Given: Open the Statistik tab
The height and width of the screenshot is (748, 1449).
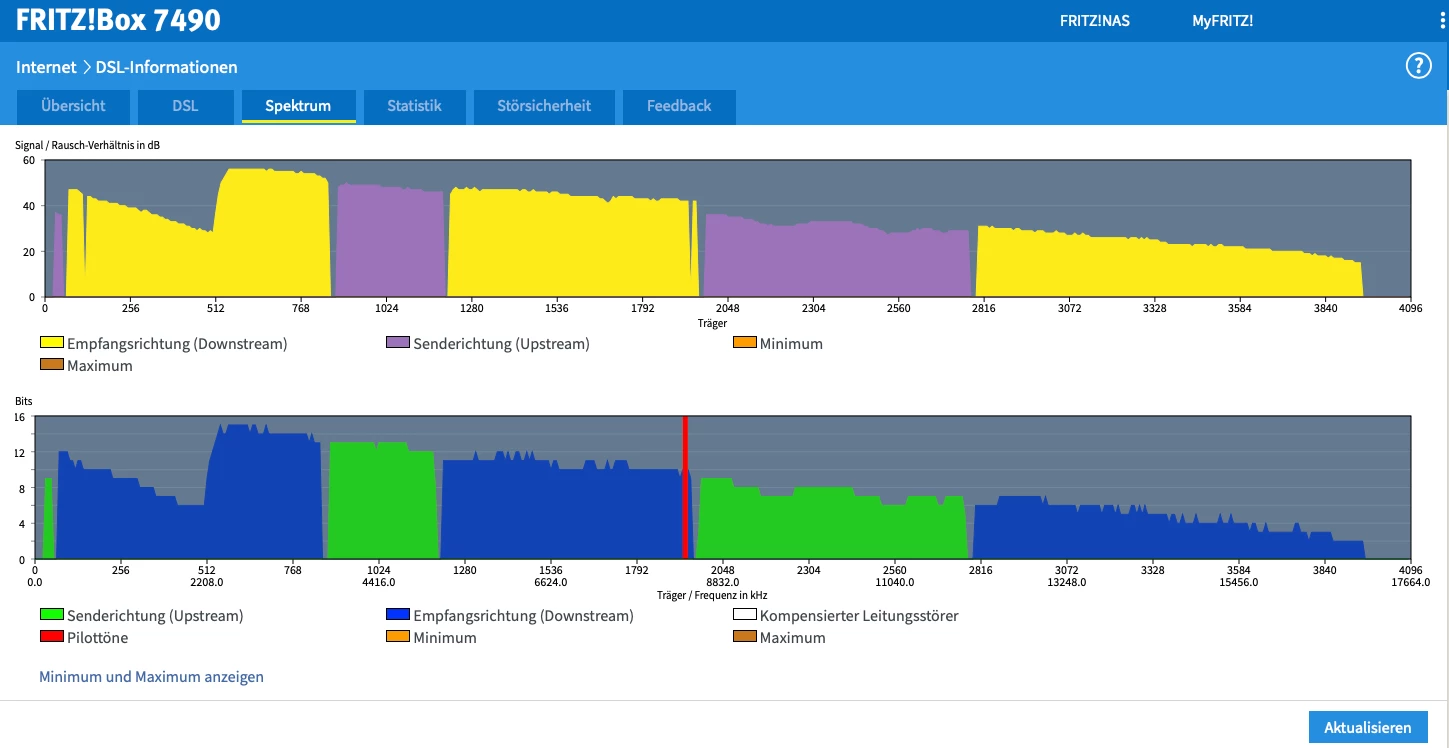Looking at the screenshot, I should (414, 106).
